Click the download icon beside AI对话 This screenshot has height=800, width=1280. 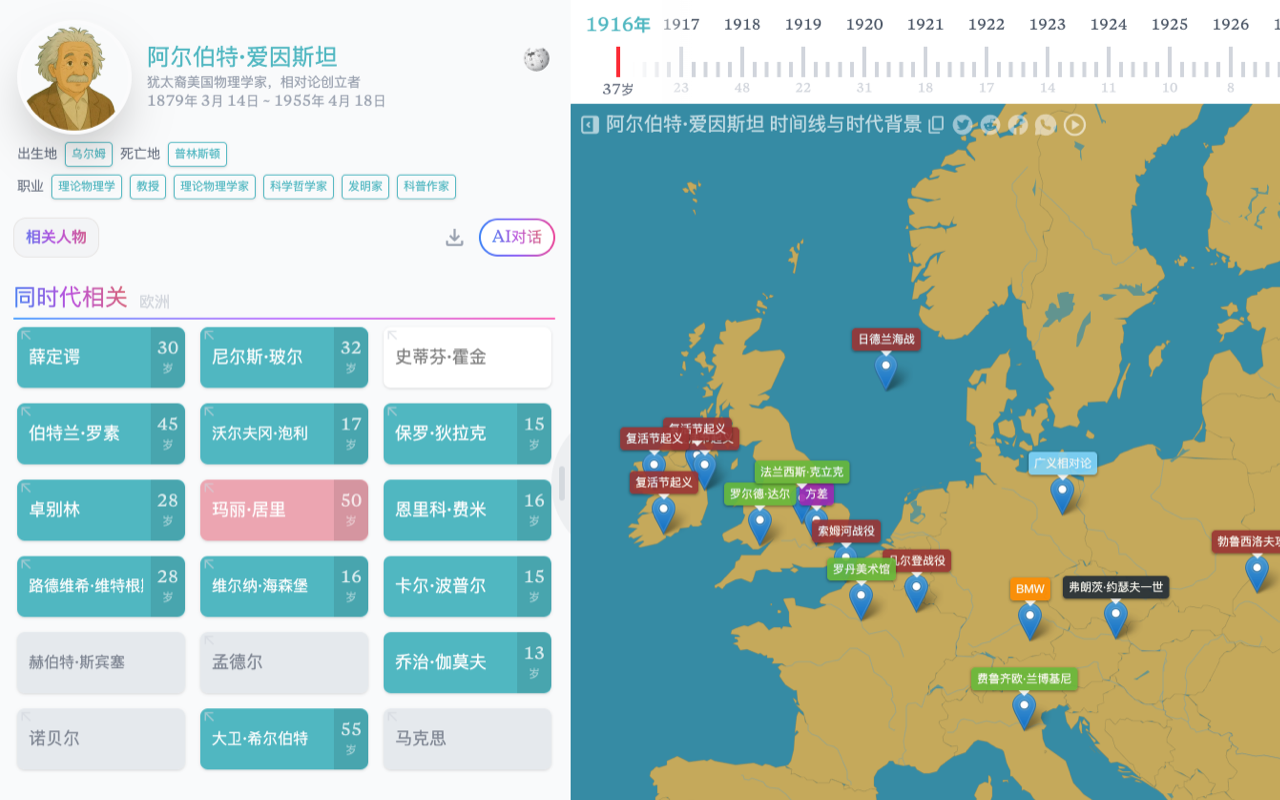pos(454,237)
